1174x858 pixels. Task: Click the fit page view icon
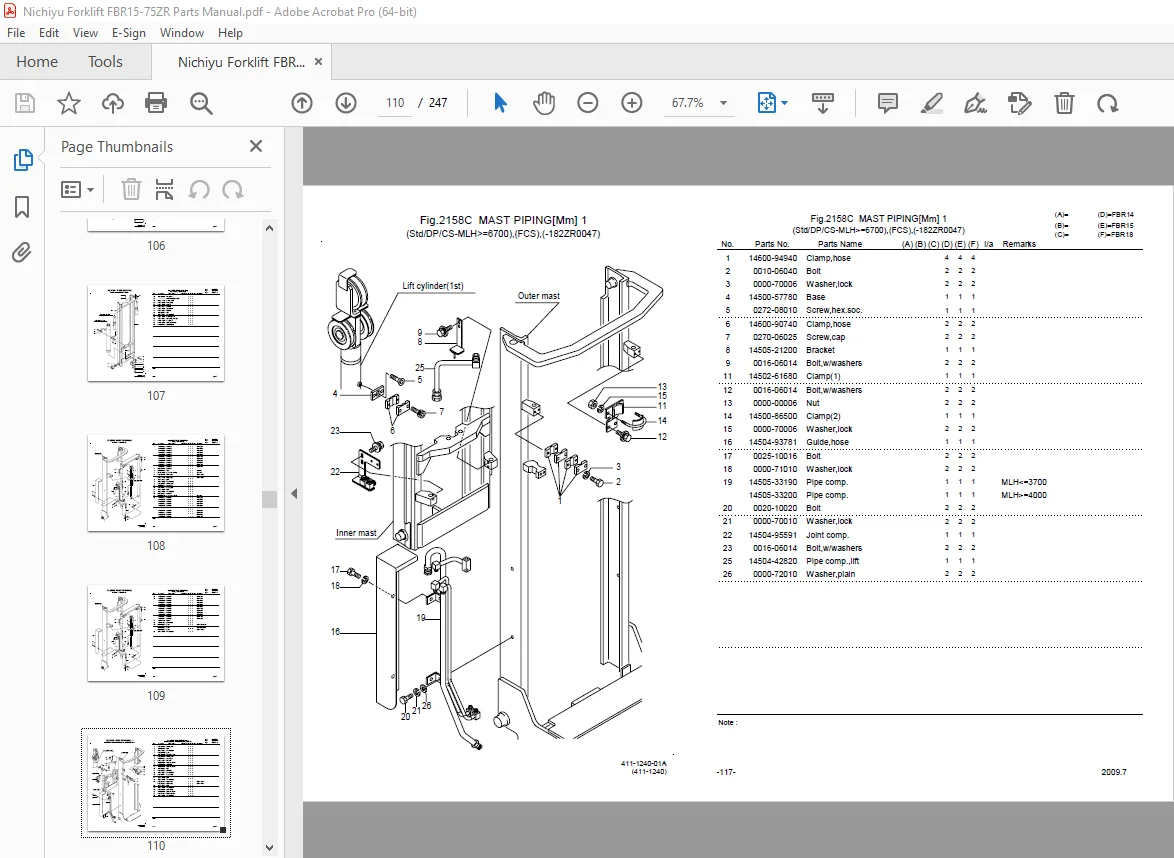tap(767, 103)
